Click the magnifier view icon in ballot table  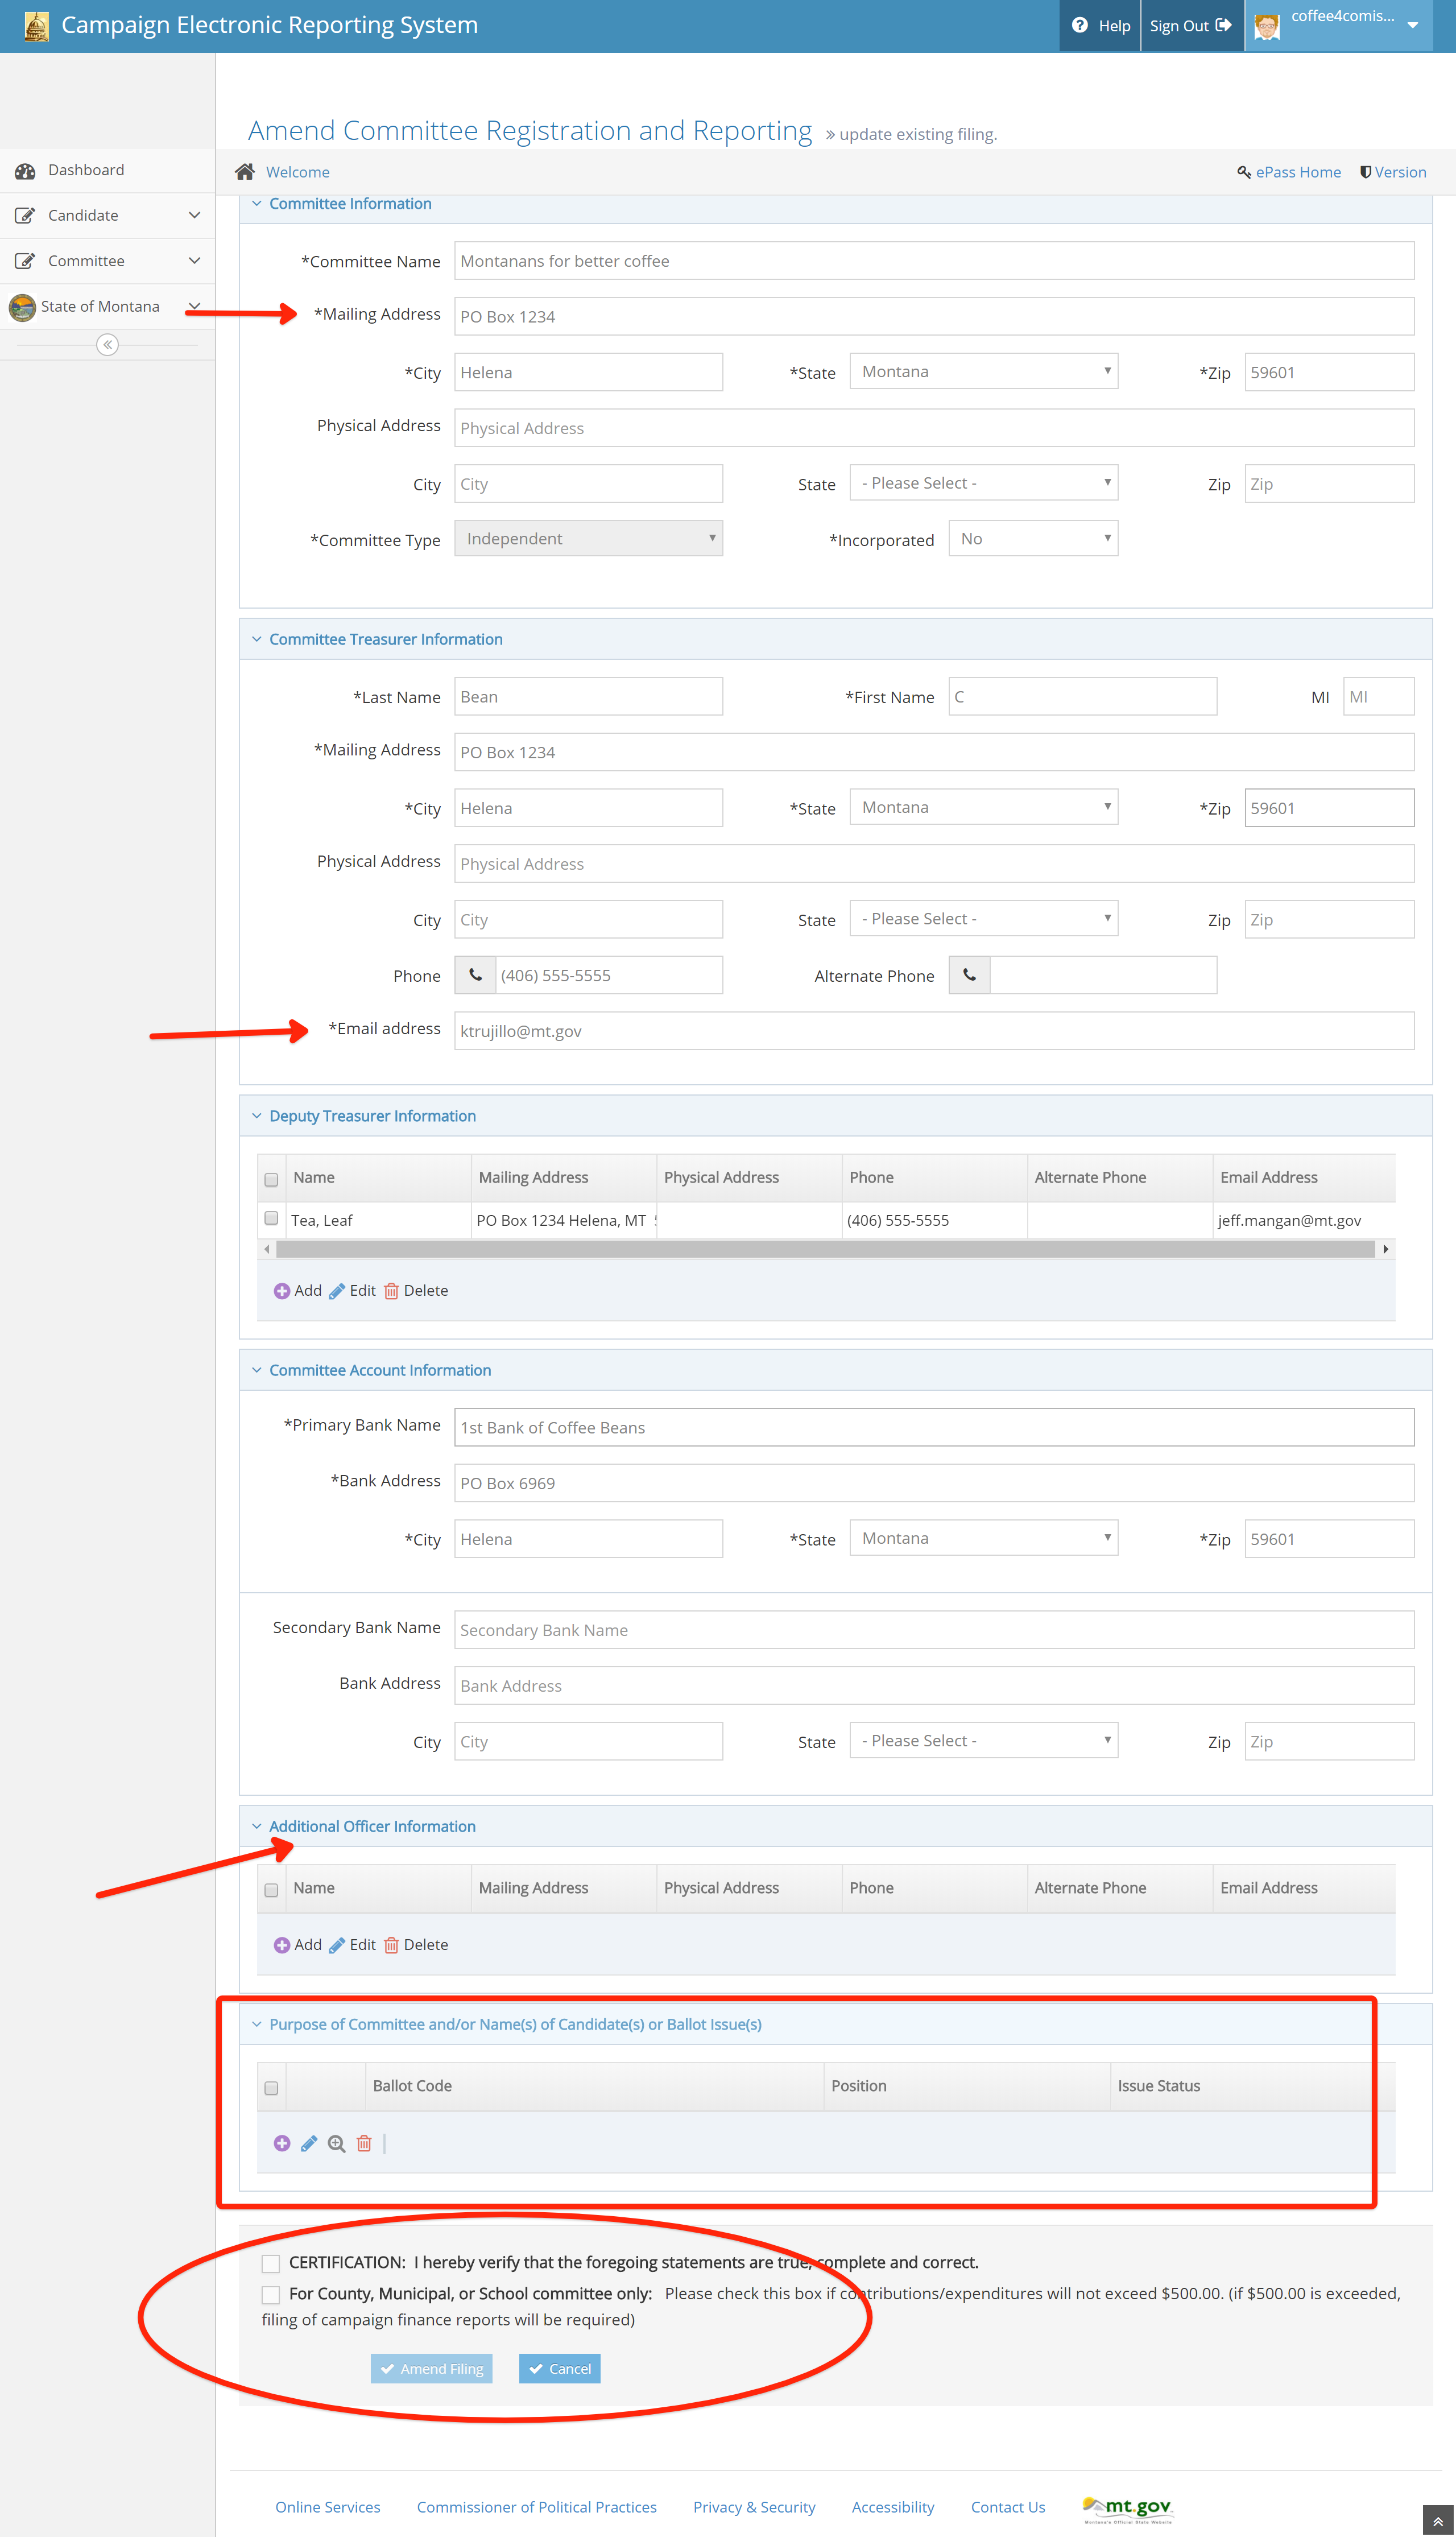pyautogui.click(x=336, y=2143)
